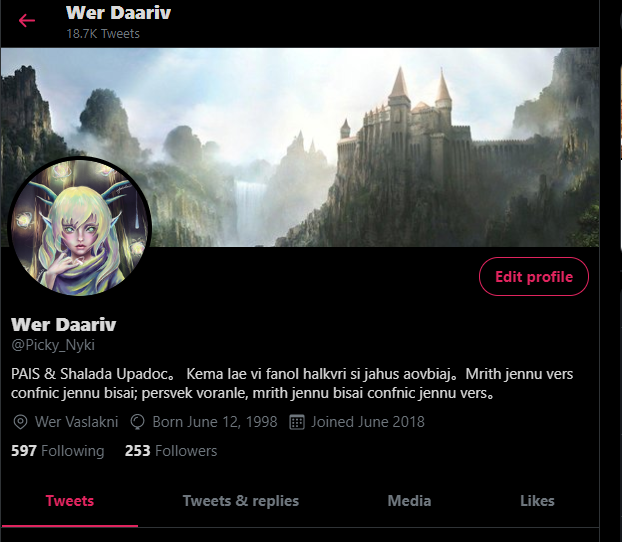Click the birthday balloon icon
The width and height of the screenshot is (622, 542).
(138, 422)
